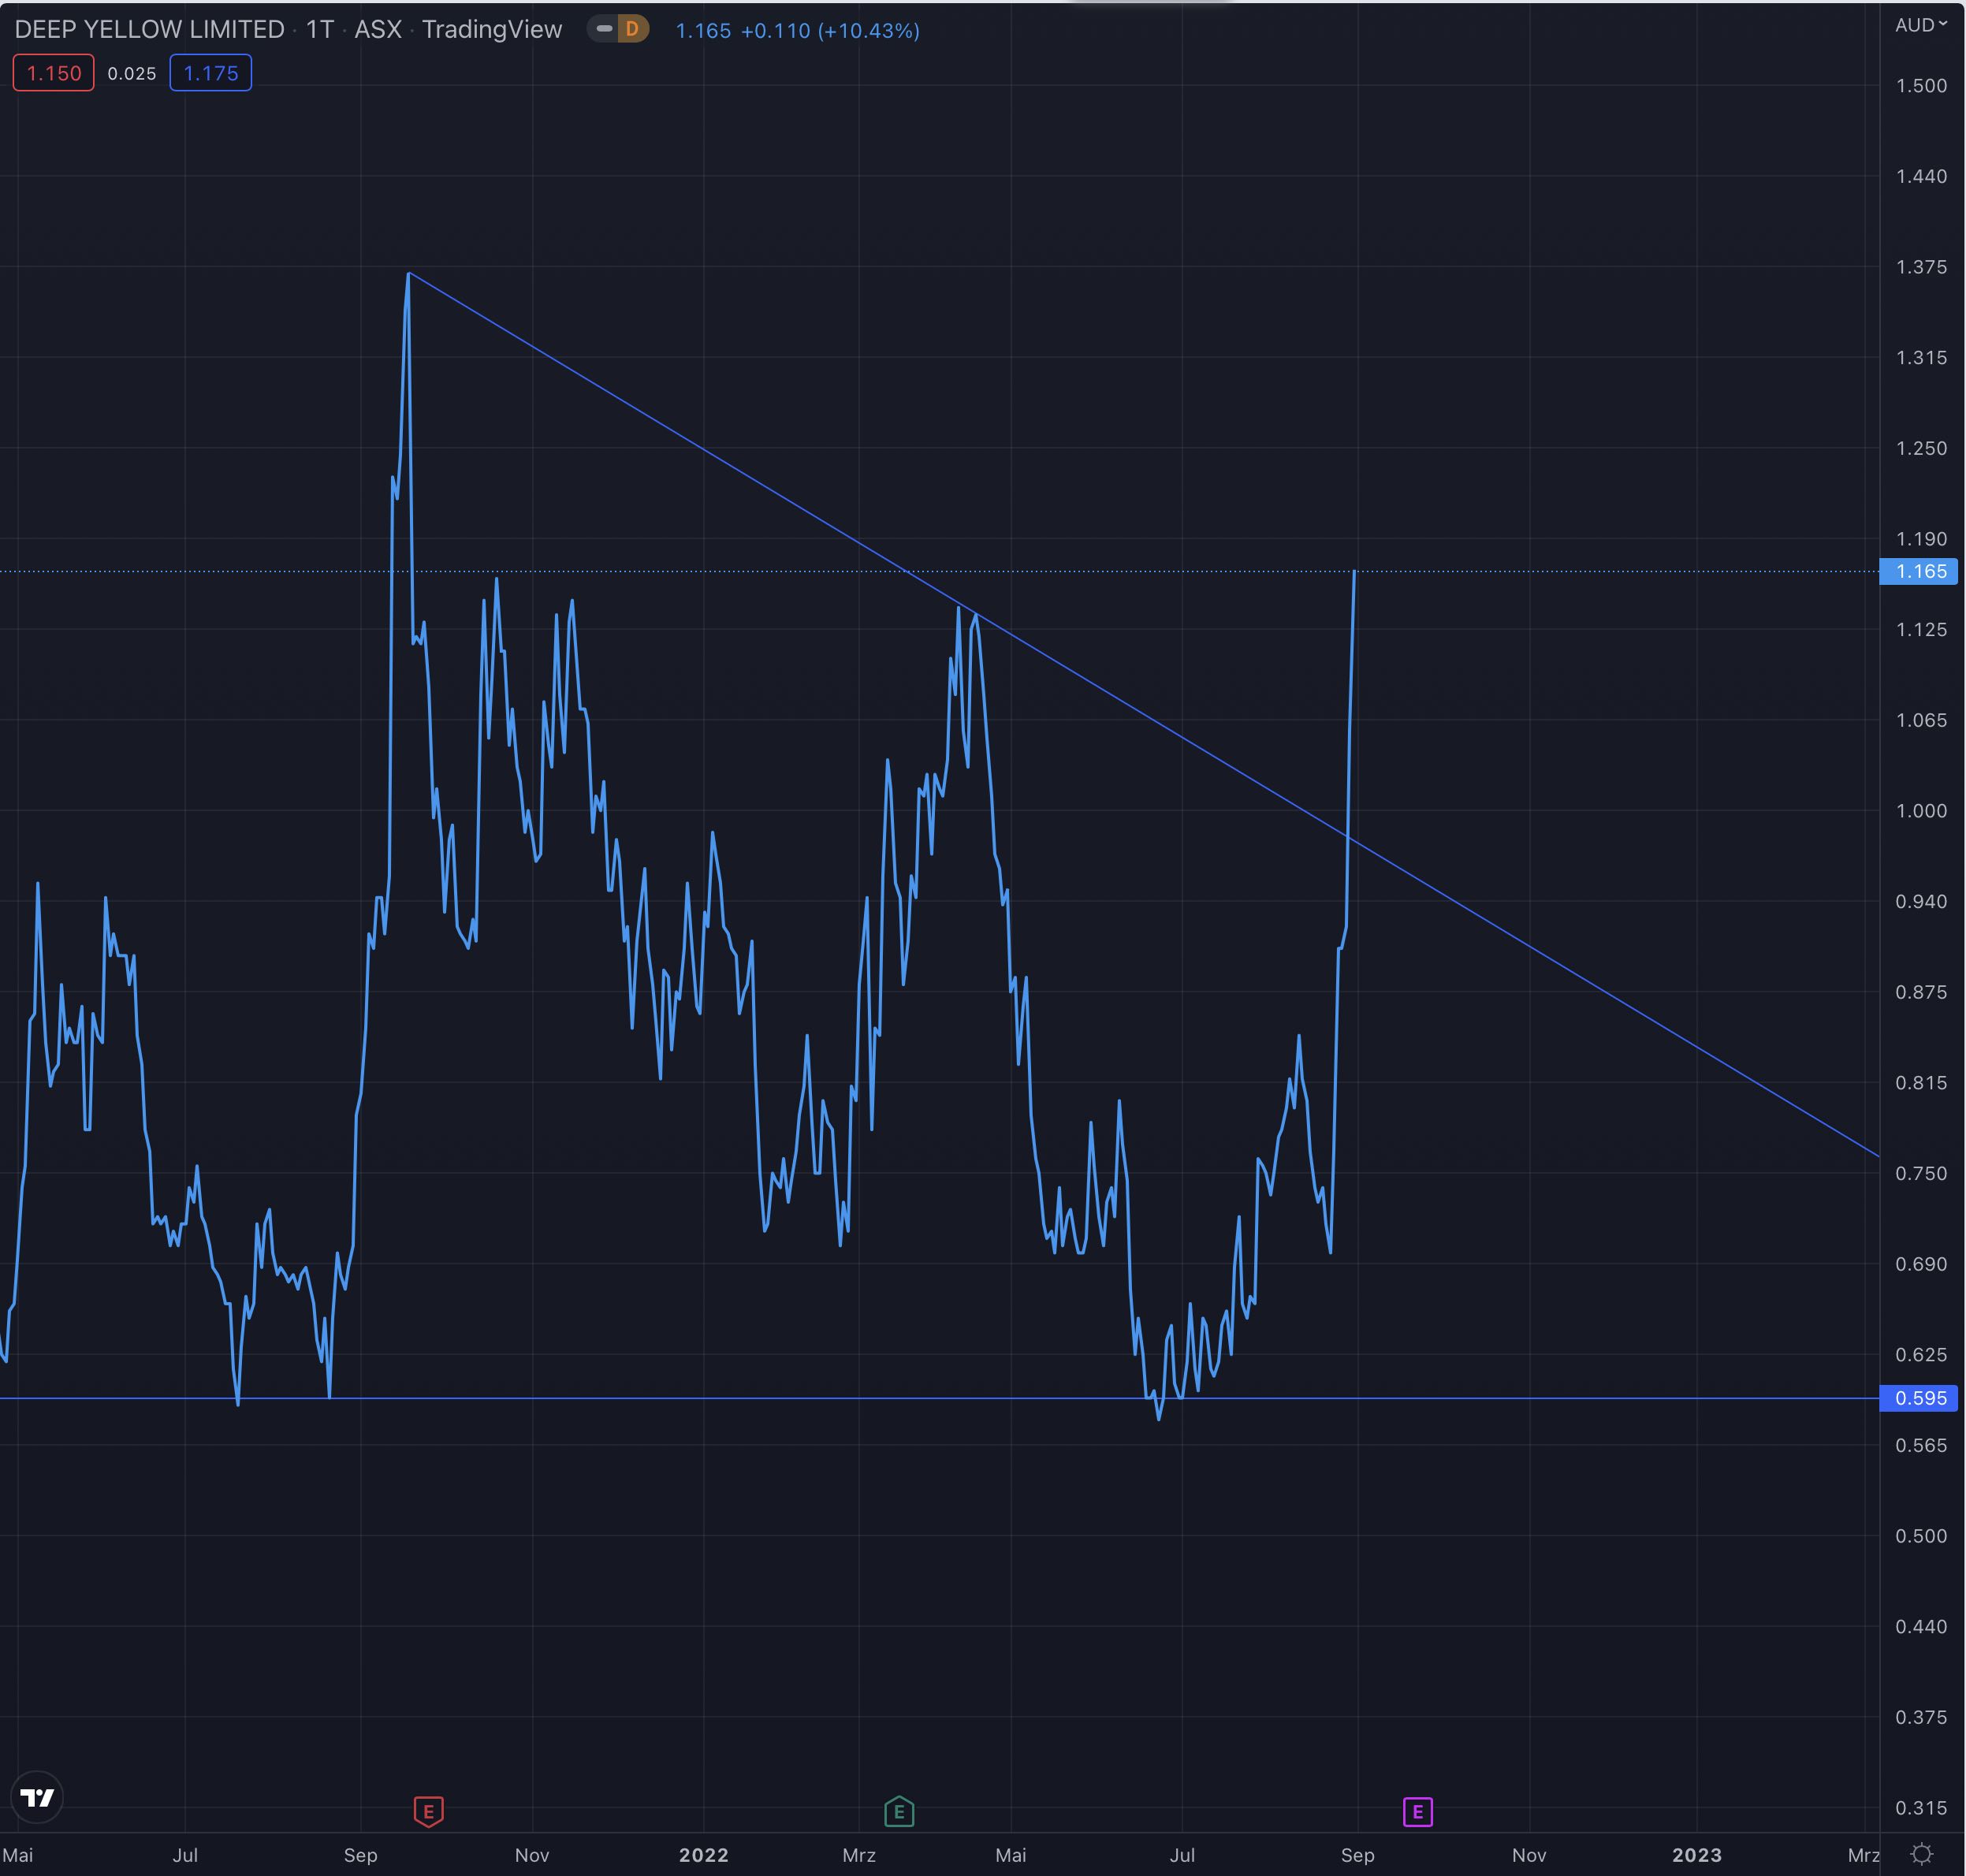Select the 1T interval label in the legend
The width and height of the screenshot is (1966, 1876).
pyautogui.click(x=319, y=29)
